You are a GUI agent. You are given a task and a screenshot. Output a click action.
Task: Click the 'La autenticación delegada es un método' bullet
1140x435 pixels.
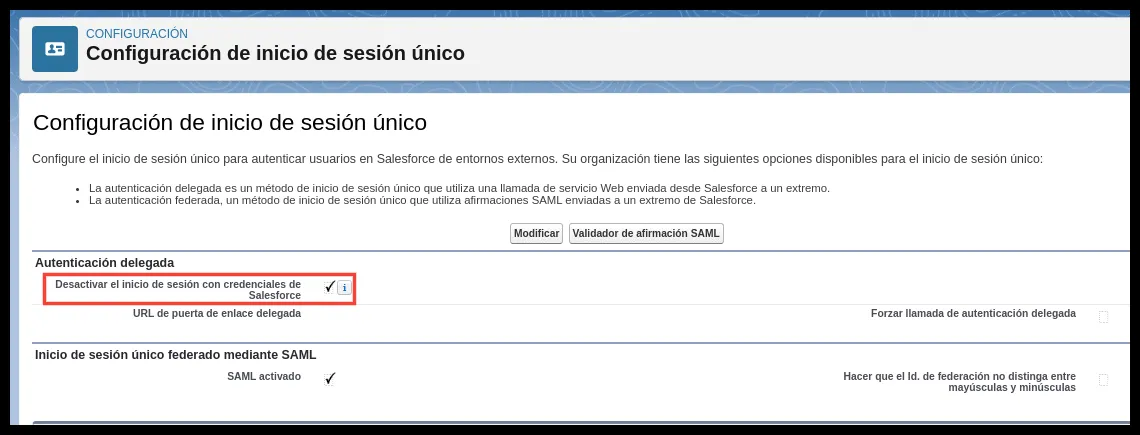459,188
